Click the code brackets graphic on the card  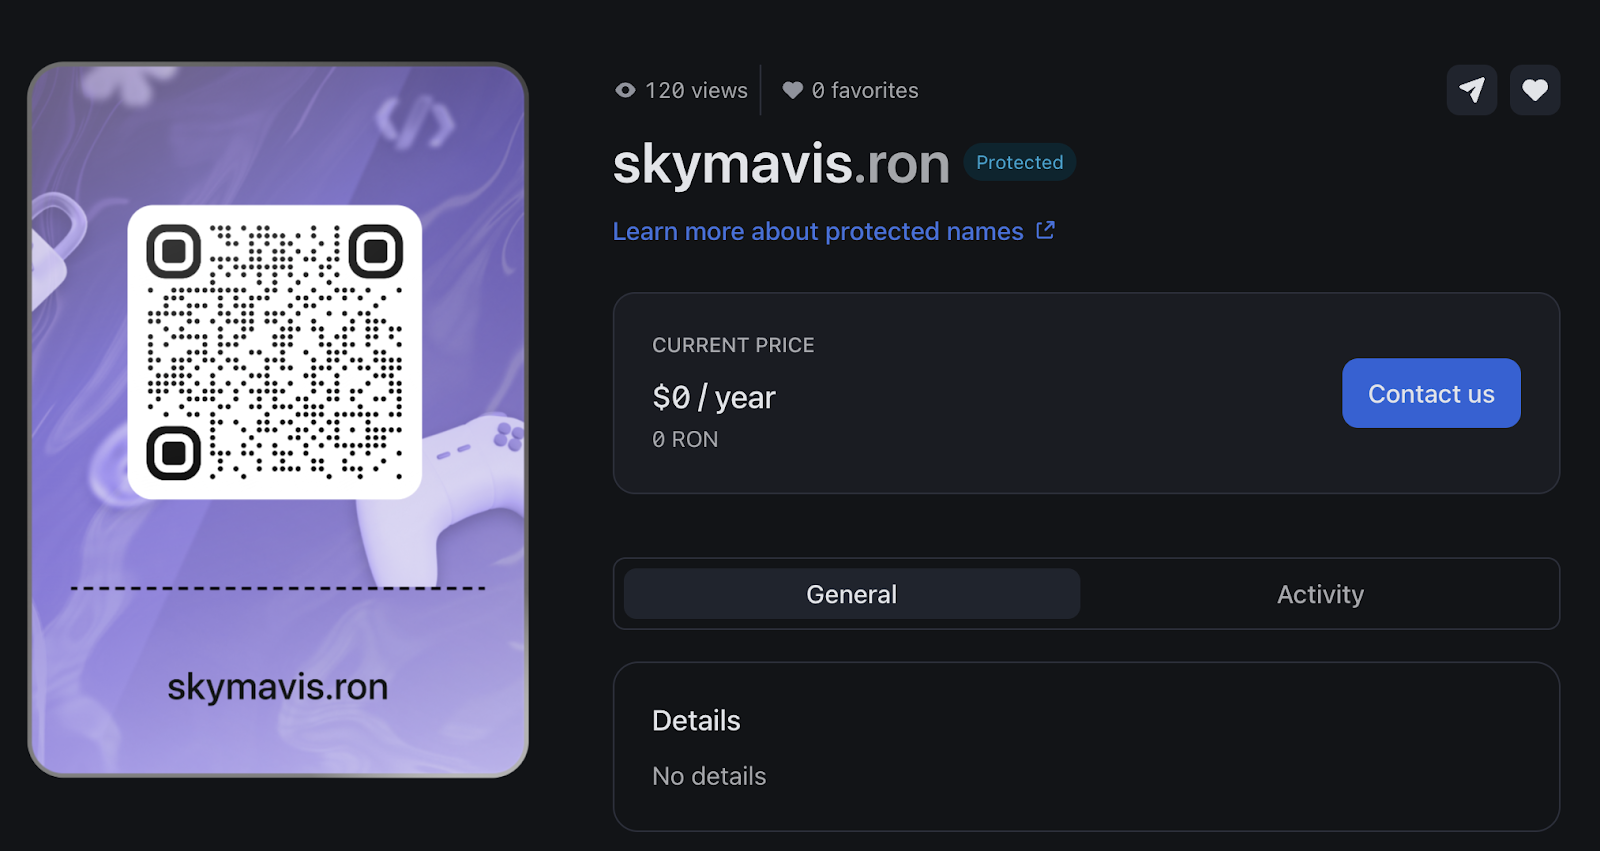tap(414, 123)
